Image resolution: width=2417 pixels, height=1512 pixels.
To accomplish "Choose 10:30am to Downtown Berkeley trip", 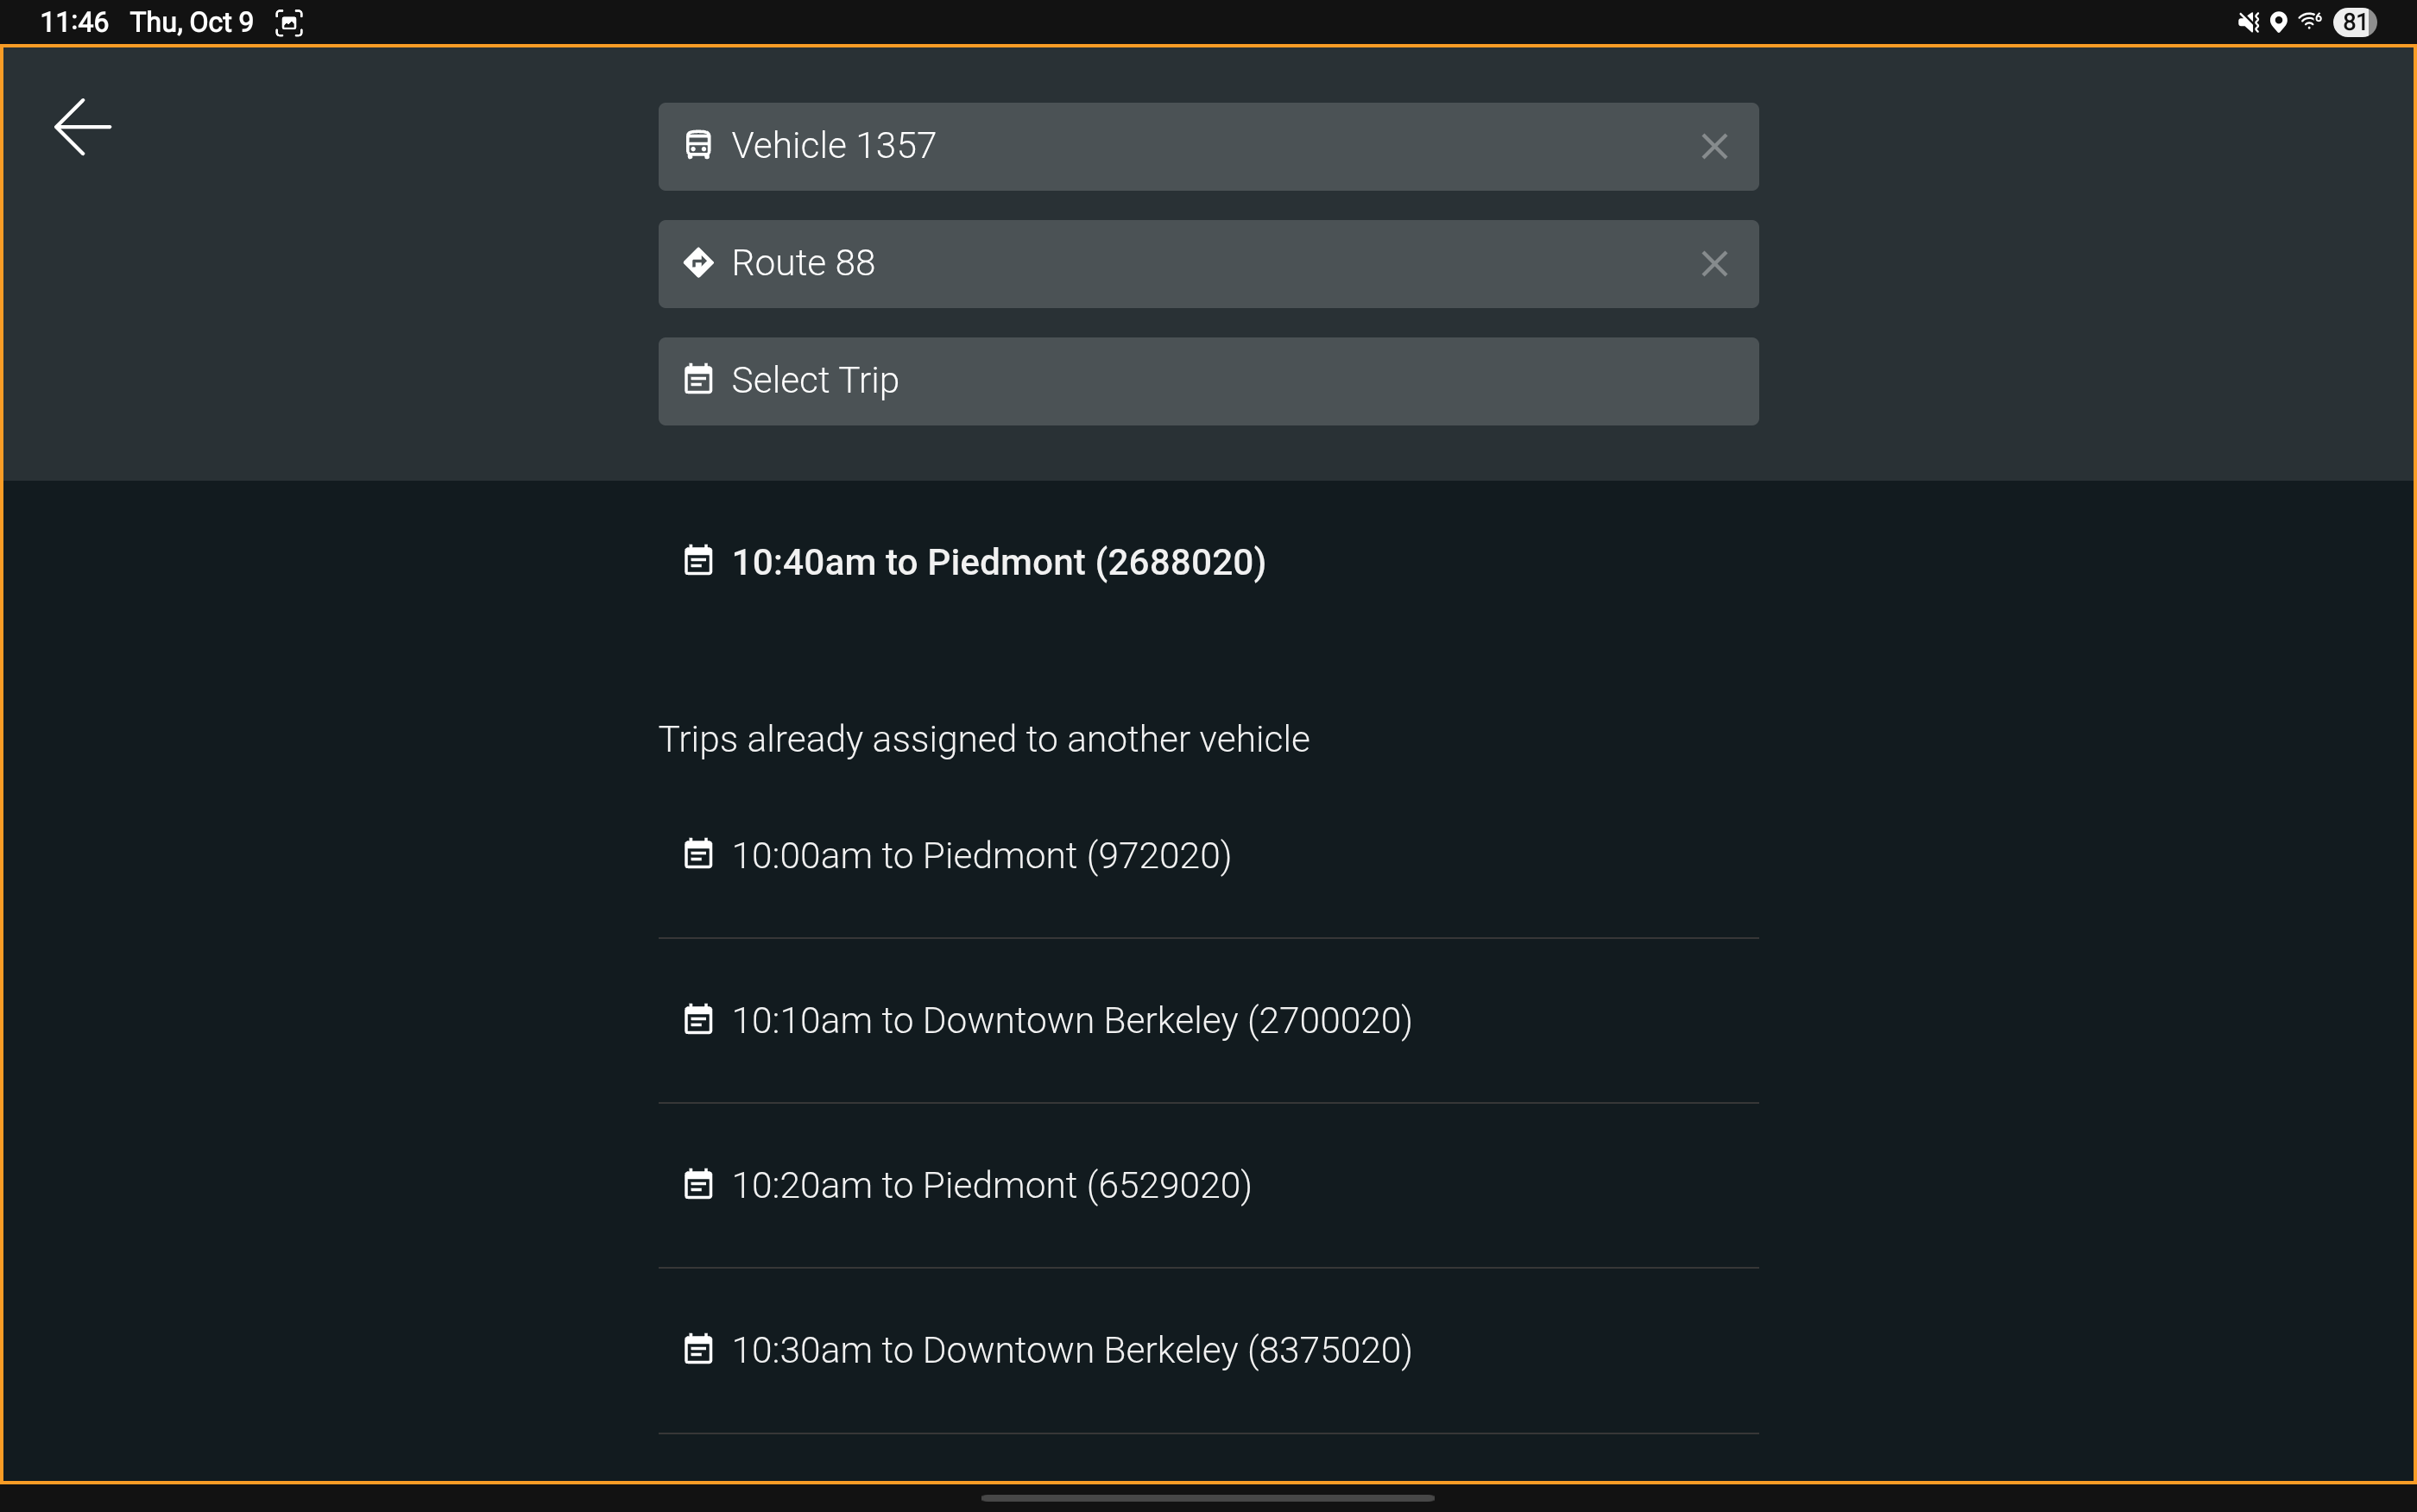I will point(1071,1351).
